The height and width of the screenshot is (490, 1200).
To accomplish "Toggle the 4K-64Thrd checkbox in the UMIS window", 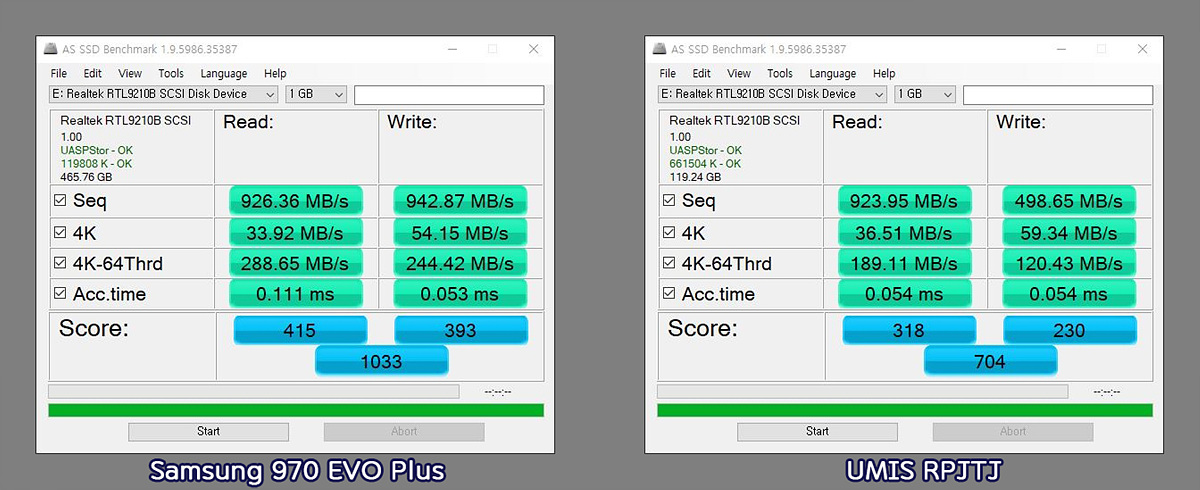I will (x=669, y=264).
